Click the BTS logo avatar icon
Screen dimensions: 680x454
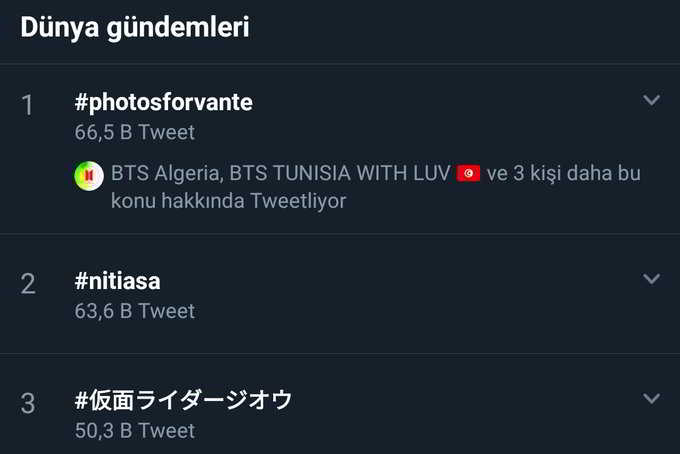click(89, 175)
